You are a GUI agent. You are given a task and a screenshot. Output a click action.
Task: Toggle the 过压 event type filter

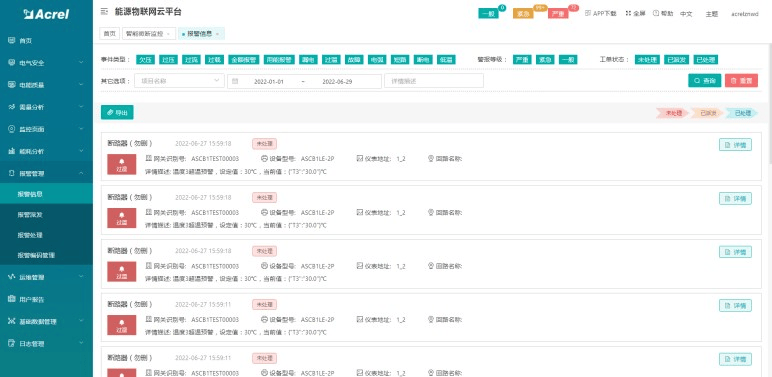[x=168, y=60]
